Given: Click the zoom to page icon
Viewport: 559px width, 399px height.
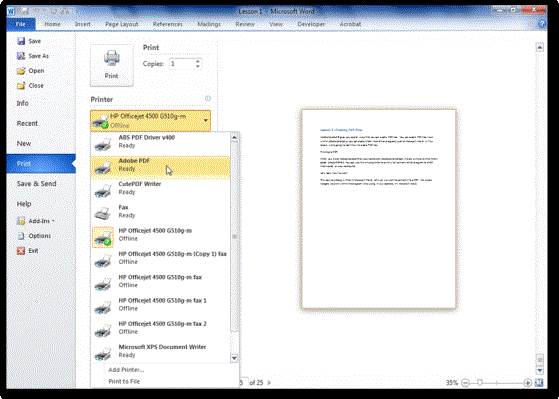Looking at the screenshot, I should [x=539, y=383].
